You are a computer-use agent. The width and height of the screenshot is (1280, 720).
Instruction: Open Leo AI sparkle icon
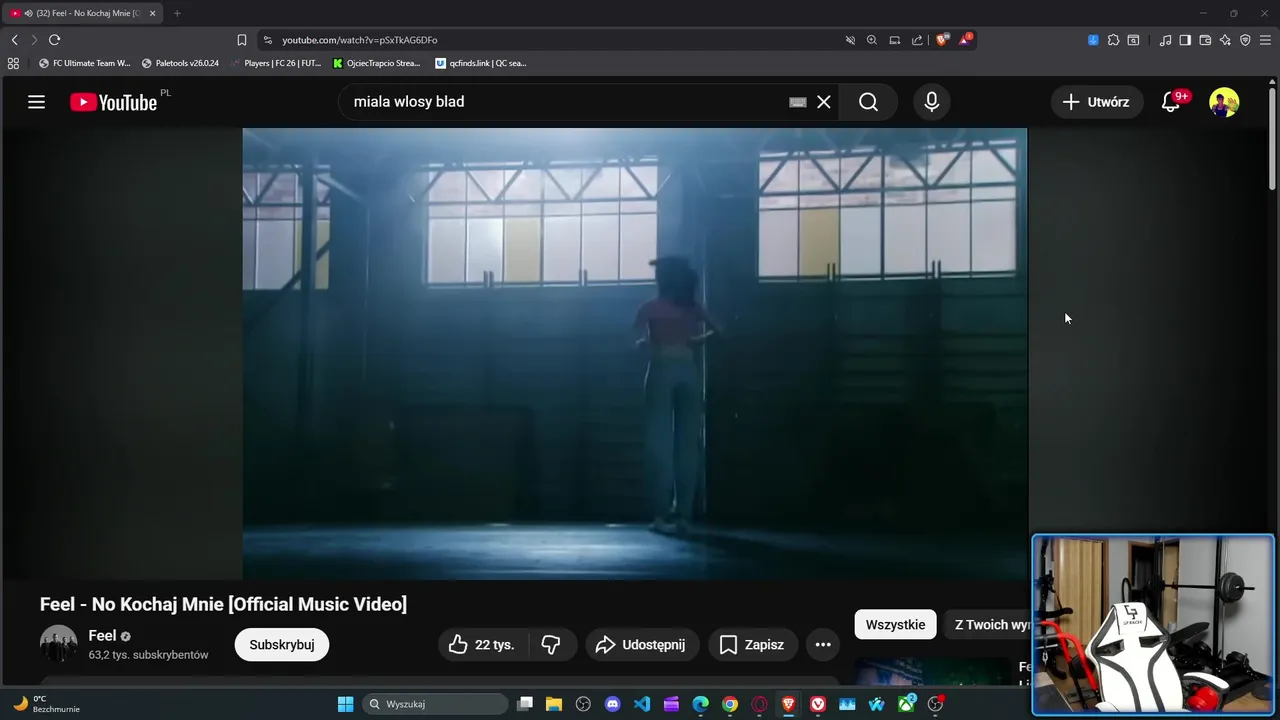[1225, 40]
